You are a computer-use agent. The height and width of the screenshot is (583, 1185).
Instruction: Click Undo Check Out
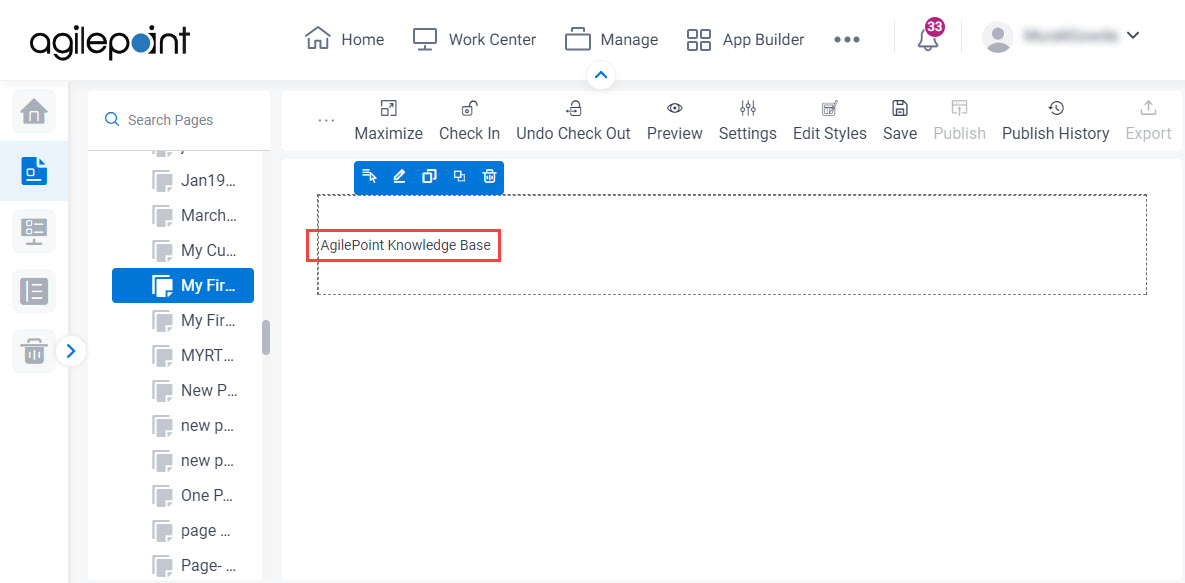tap(574, 121)
